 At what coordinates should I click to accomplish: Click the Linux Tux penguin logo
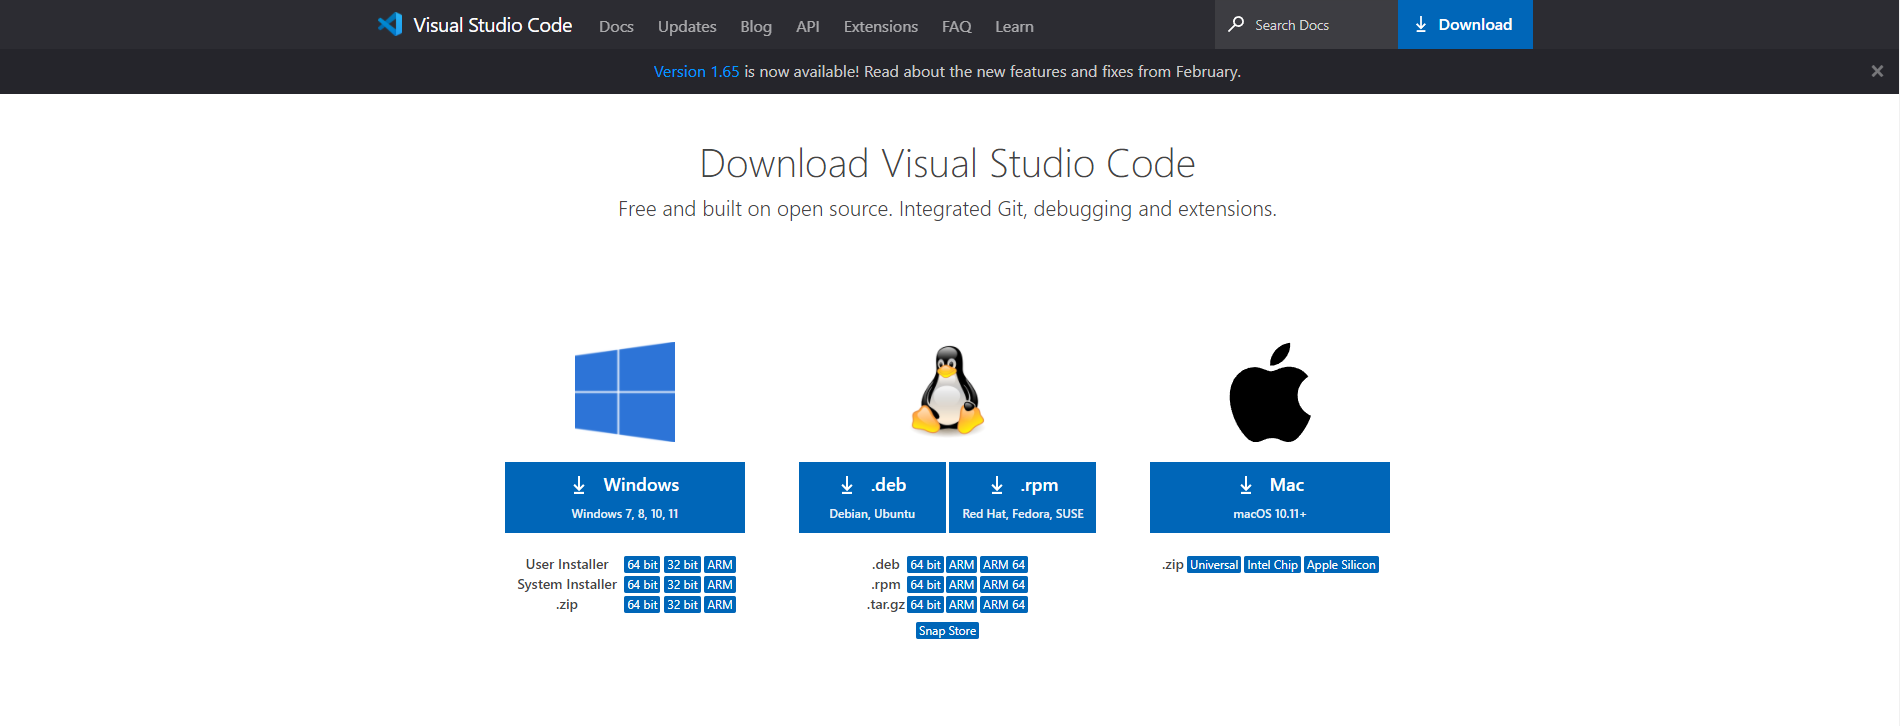click(x=947, y=390)
